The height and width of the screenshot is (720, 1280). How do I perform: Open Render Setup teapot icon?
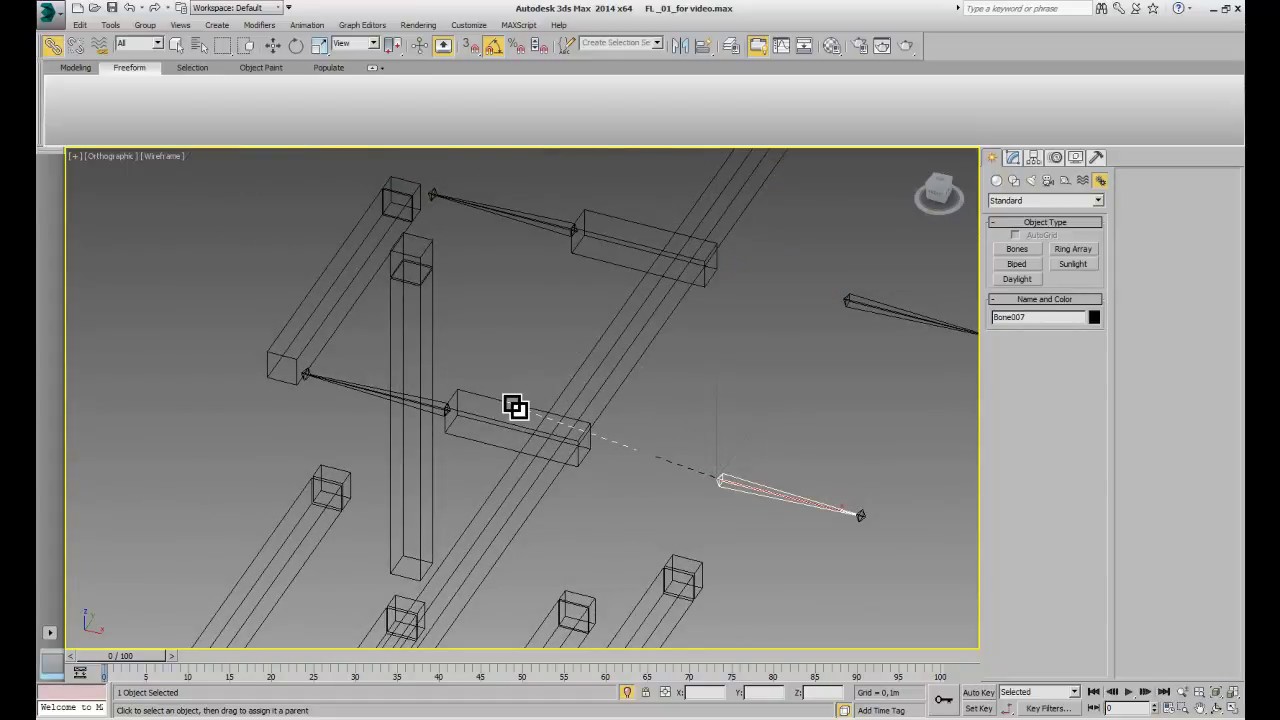coord(859,45)
